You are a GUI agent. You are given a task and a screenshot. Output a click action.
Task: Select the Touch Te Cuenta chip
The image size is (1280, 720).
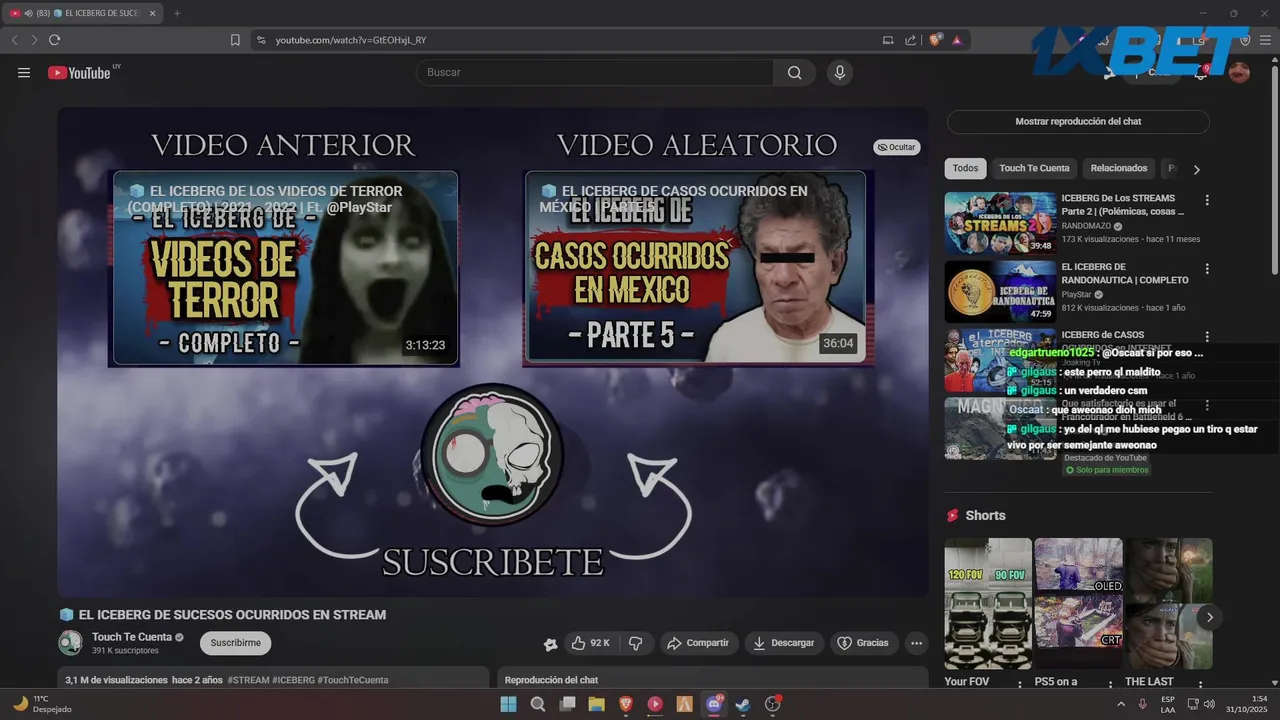[x=1034, y=168]
